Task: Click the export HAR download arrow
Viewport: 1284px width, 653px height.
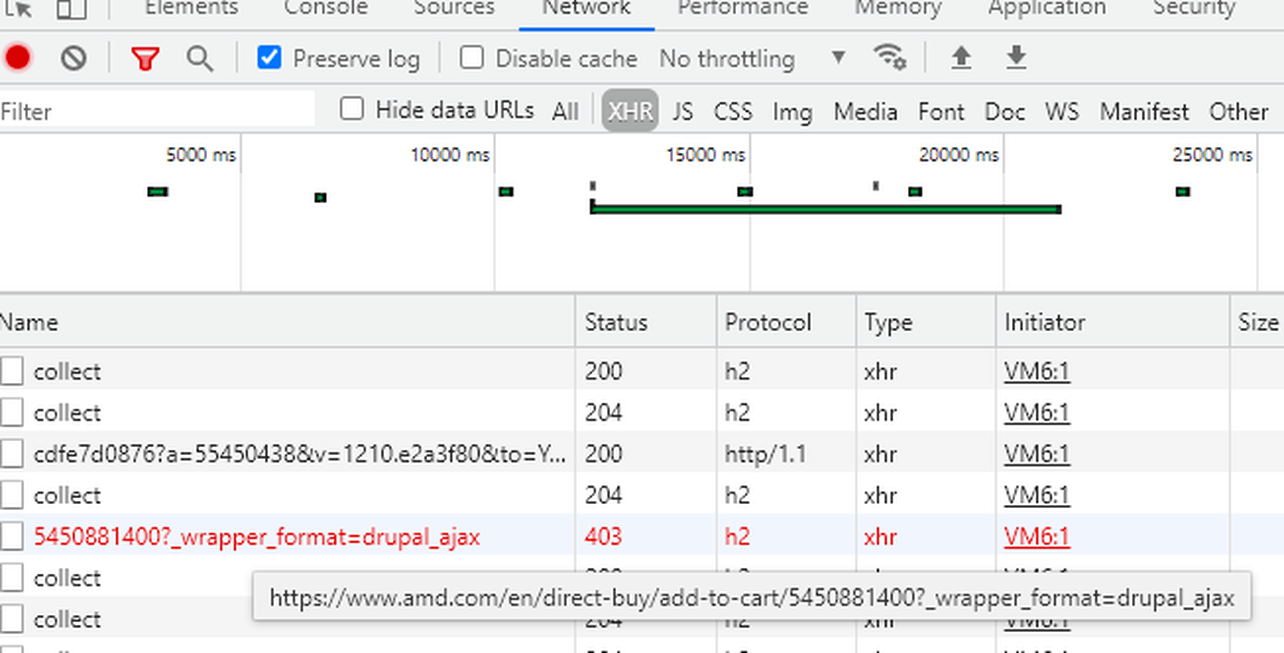Action: [1016, 58]
